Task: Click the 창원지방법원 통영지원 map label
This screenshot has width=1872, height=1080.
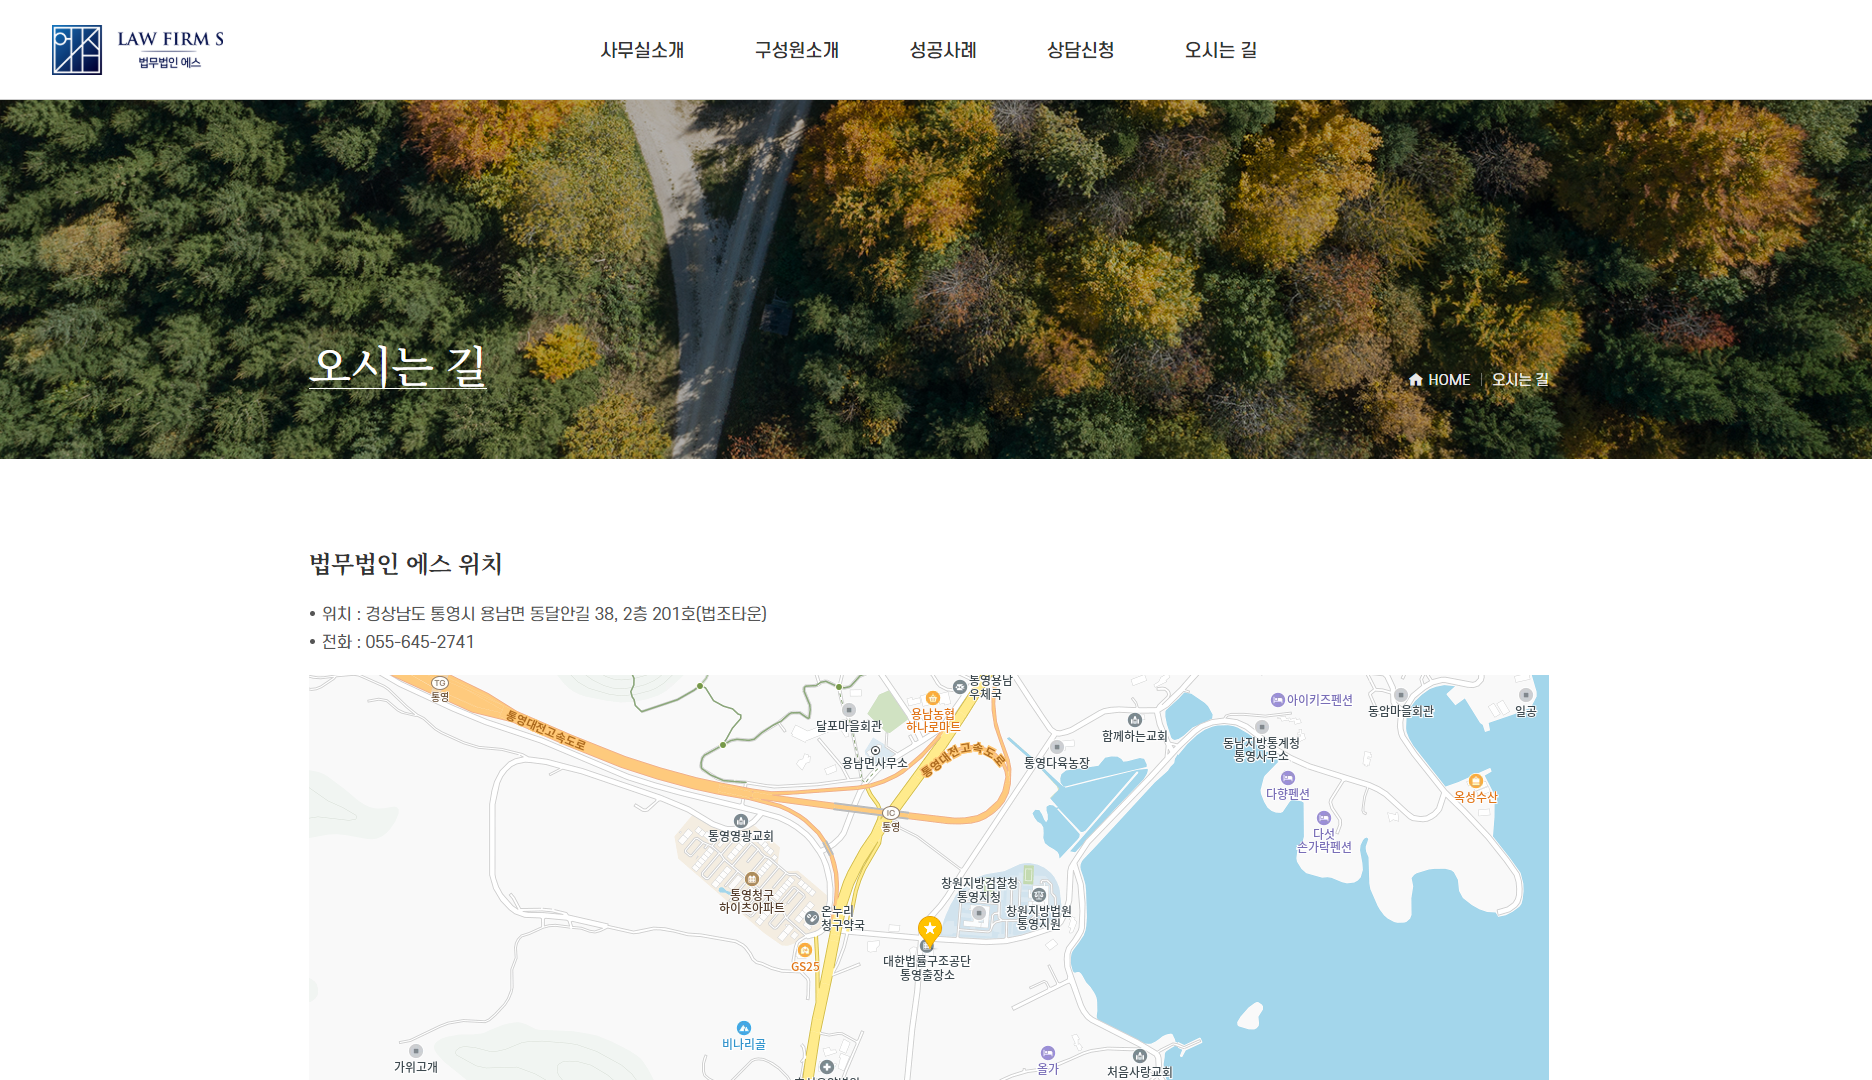Action: (1039, 917)
